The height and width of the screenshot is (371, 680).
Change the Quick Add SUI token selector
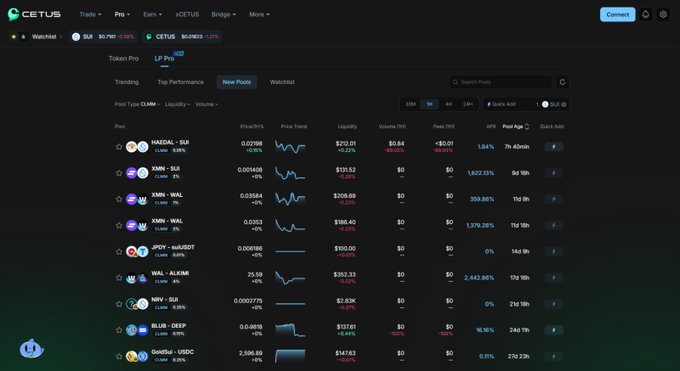554,105
